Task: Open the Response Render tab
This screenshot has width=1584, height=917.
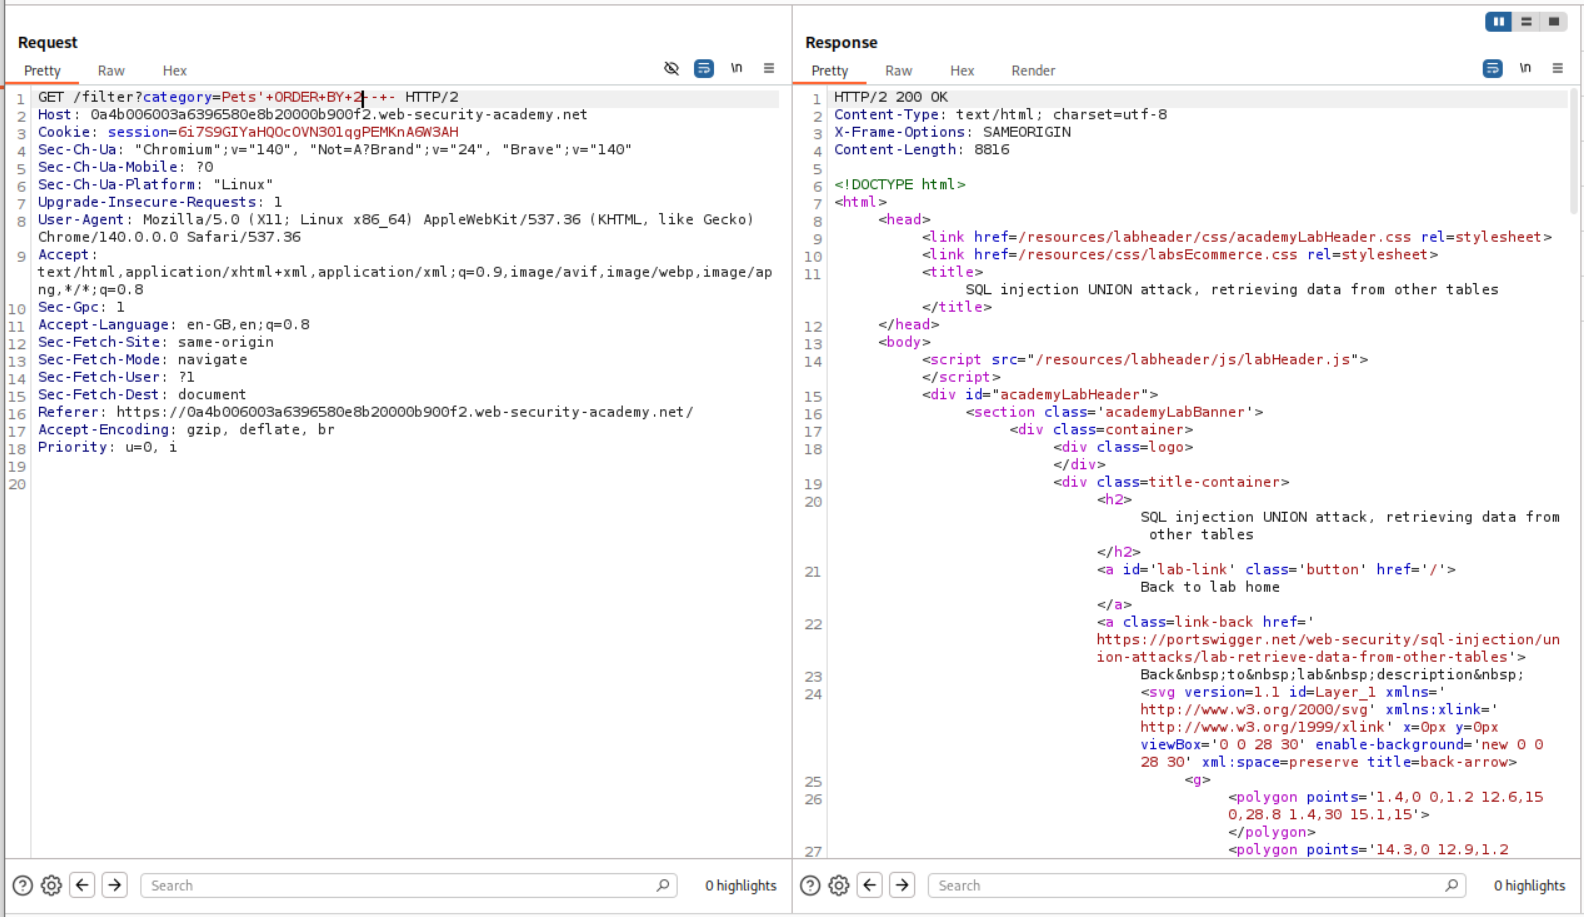Action: [1032, 71]
